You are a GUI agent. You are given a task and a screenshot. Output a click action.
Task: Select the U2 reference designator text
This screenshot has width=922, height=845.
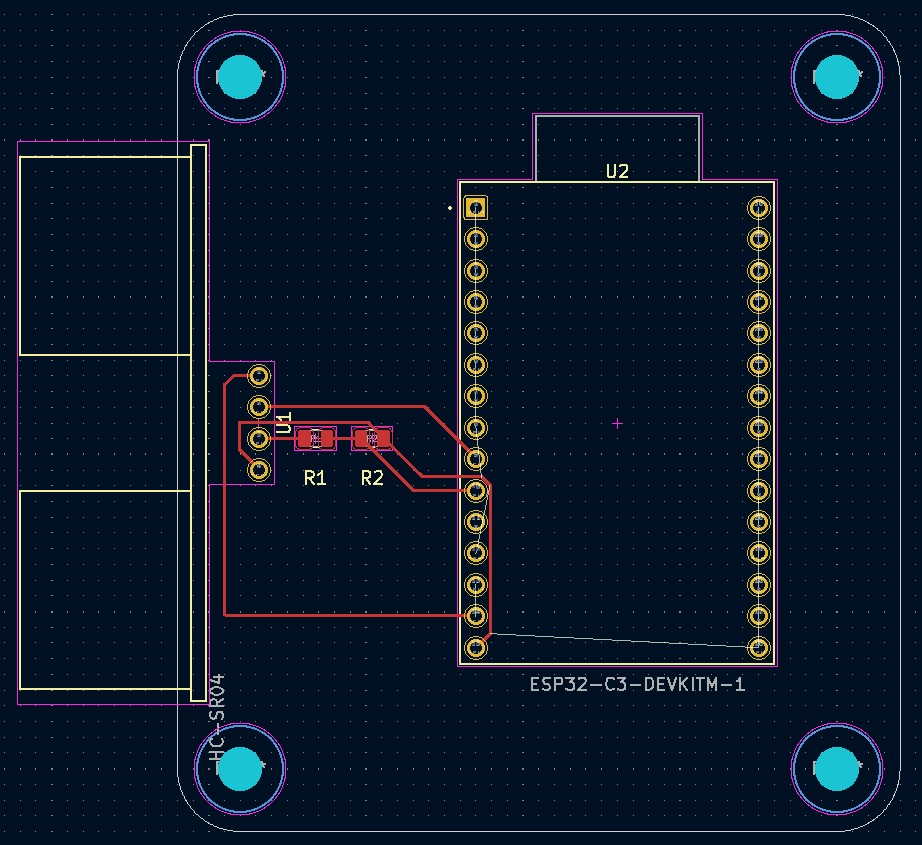[617, 171]
